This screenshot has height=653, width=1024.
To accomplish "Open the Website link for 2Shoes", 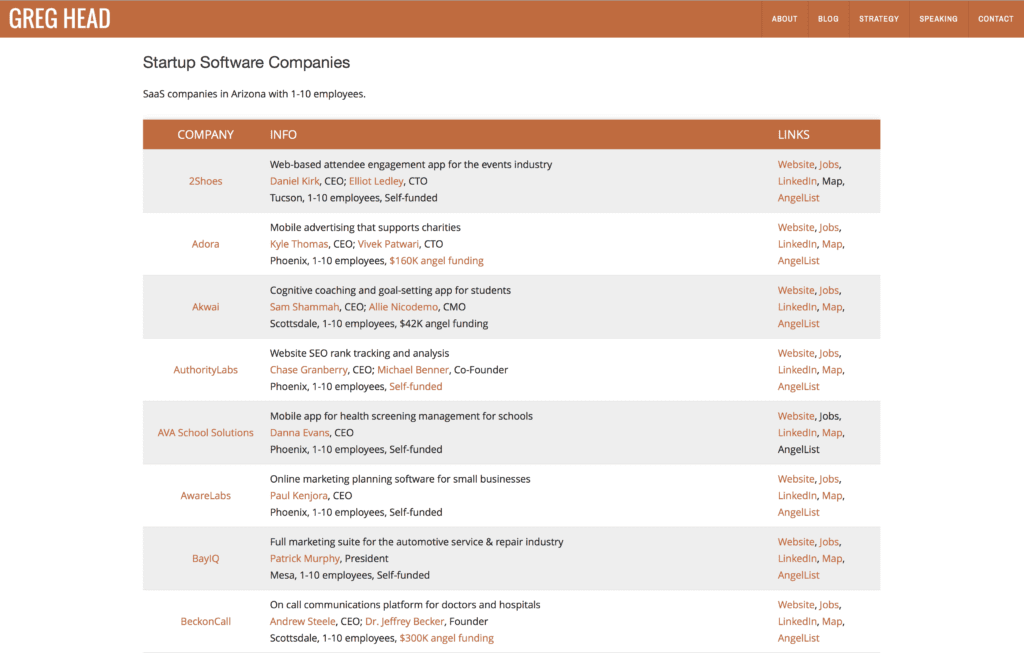I will tap(796, 165).
